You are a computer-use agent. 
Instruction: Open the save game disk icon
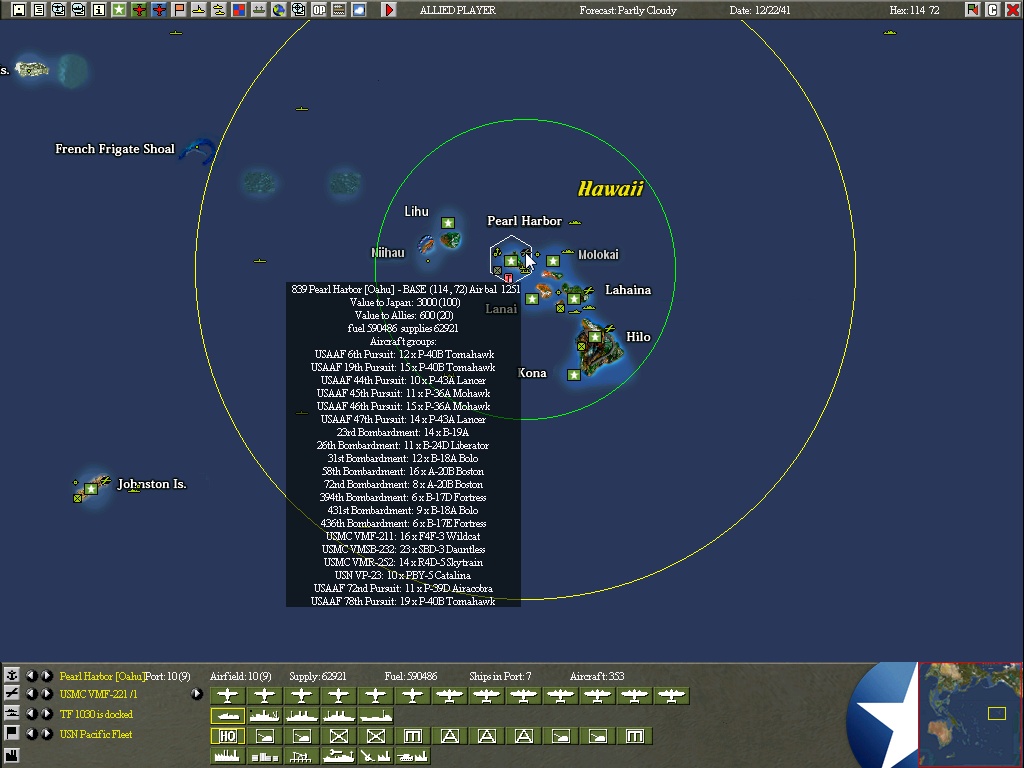[x=18, y=10]
